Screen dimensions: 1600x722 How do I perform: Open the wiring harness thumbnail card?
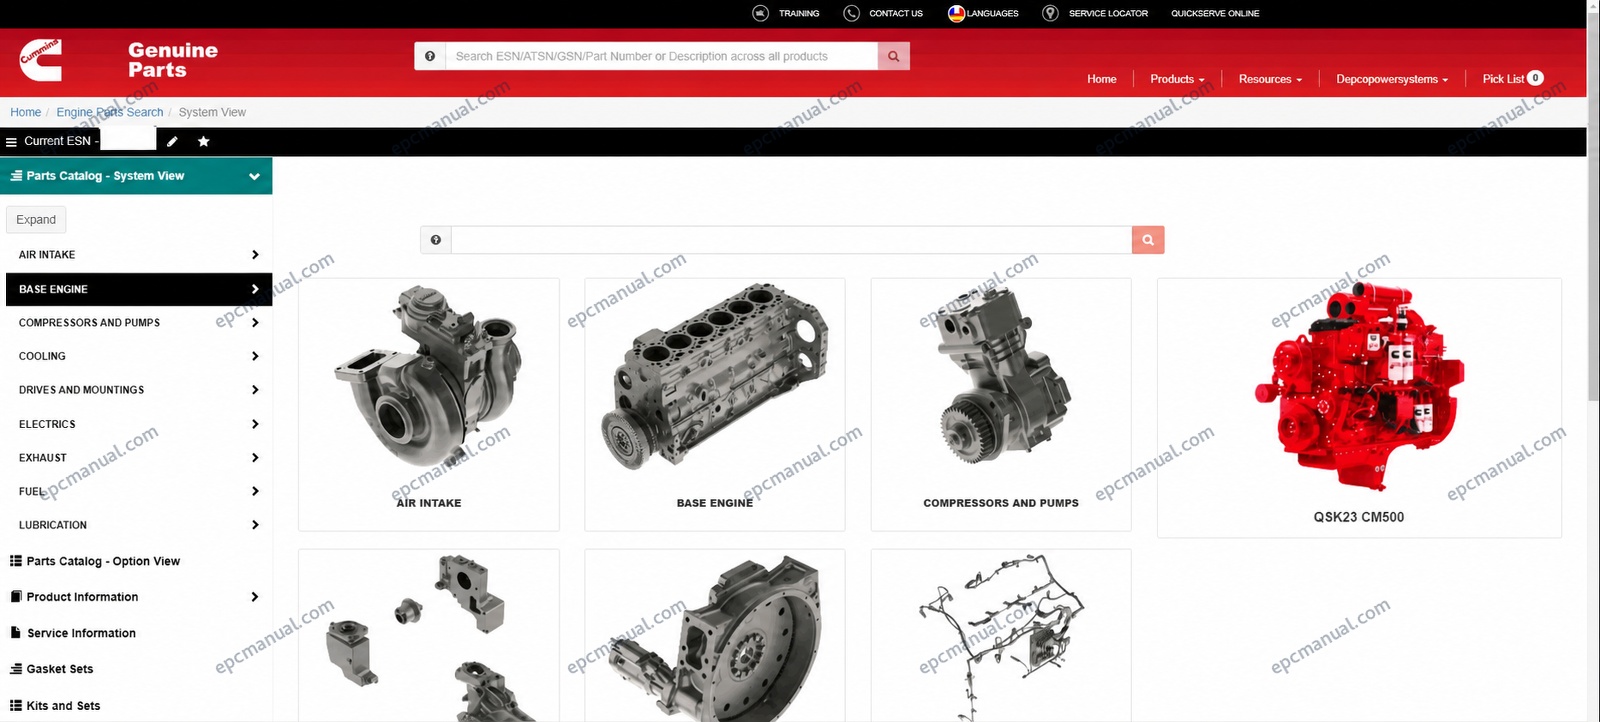pyautogui.click(x=1001, y=636)
